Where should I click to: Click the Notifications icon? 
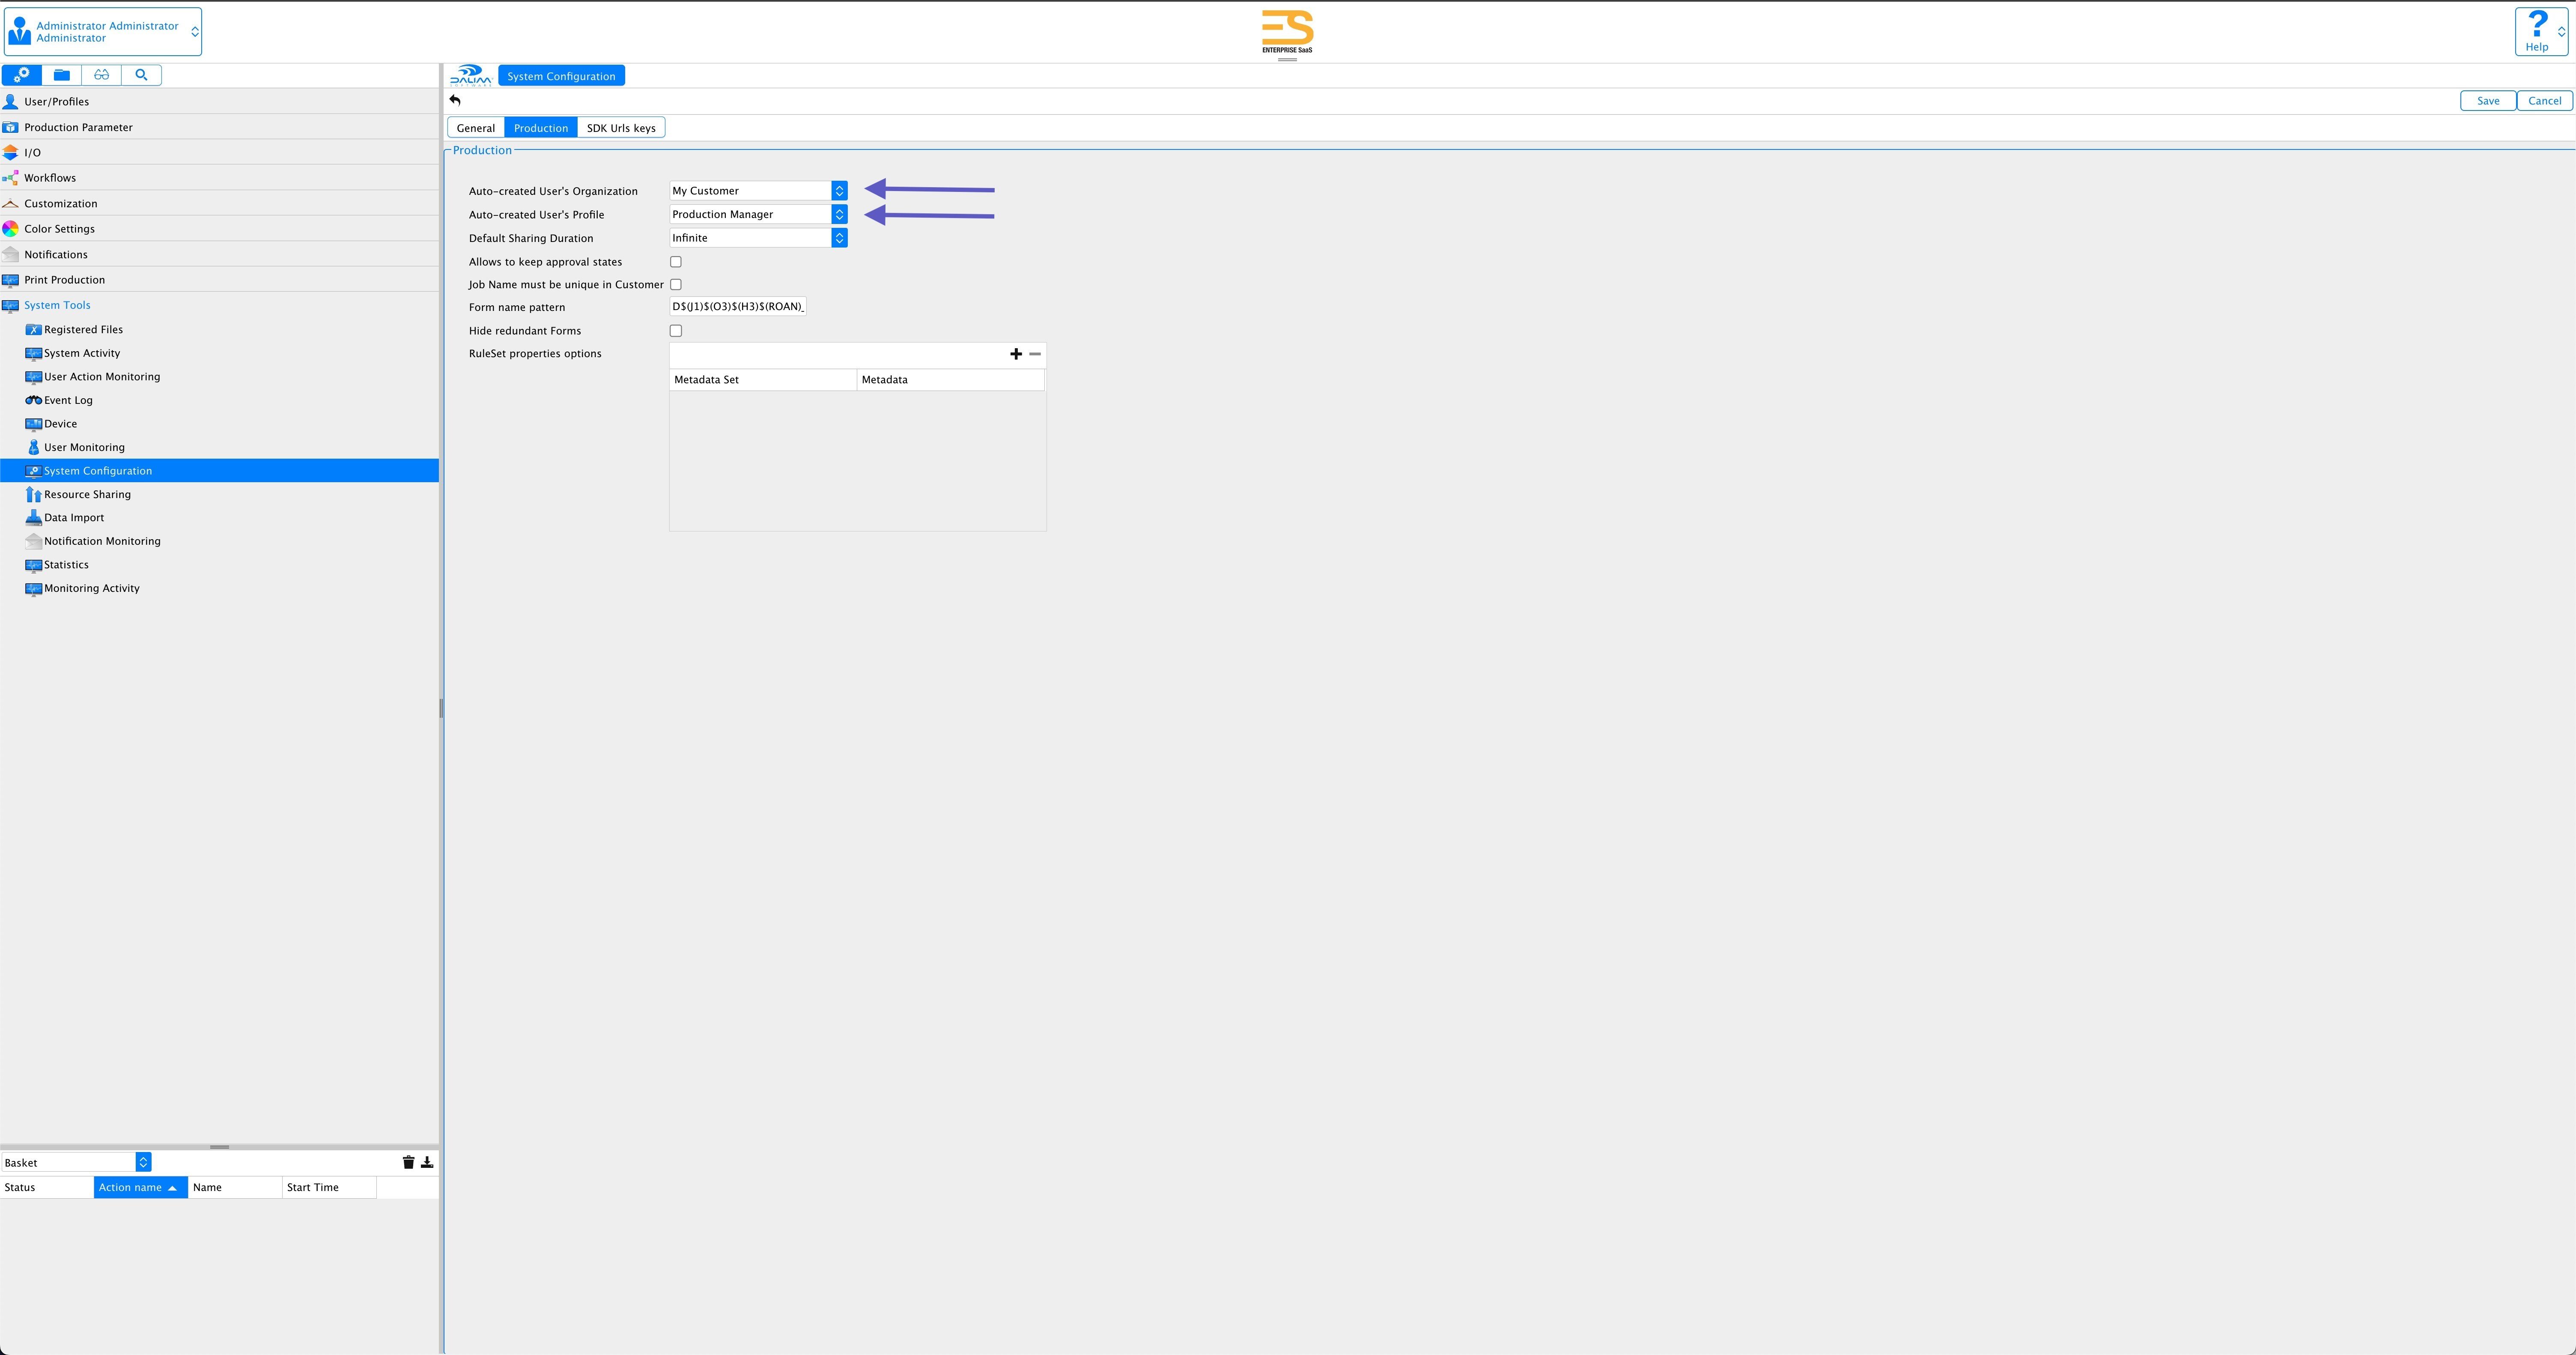coord(10,254)
